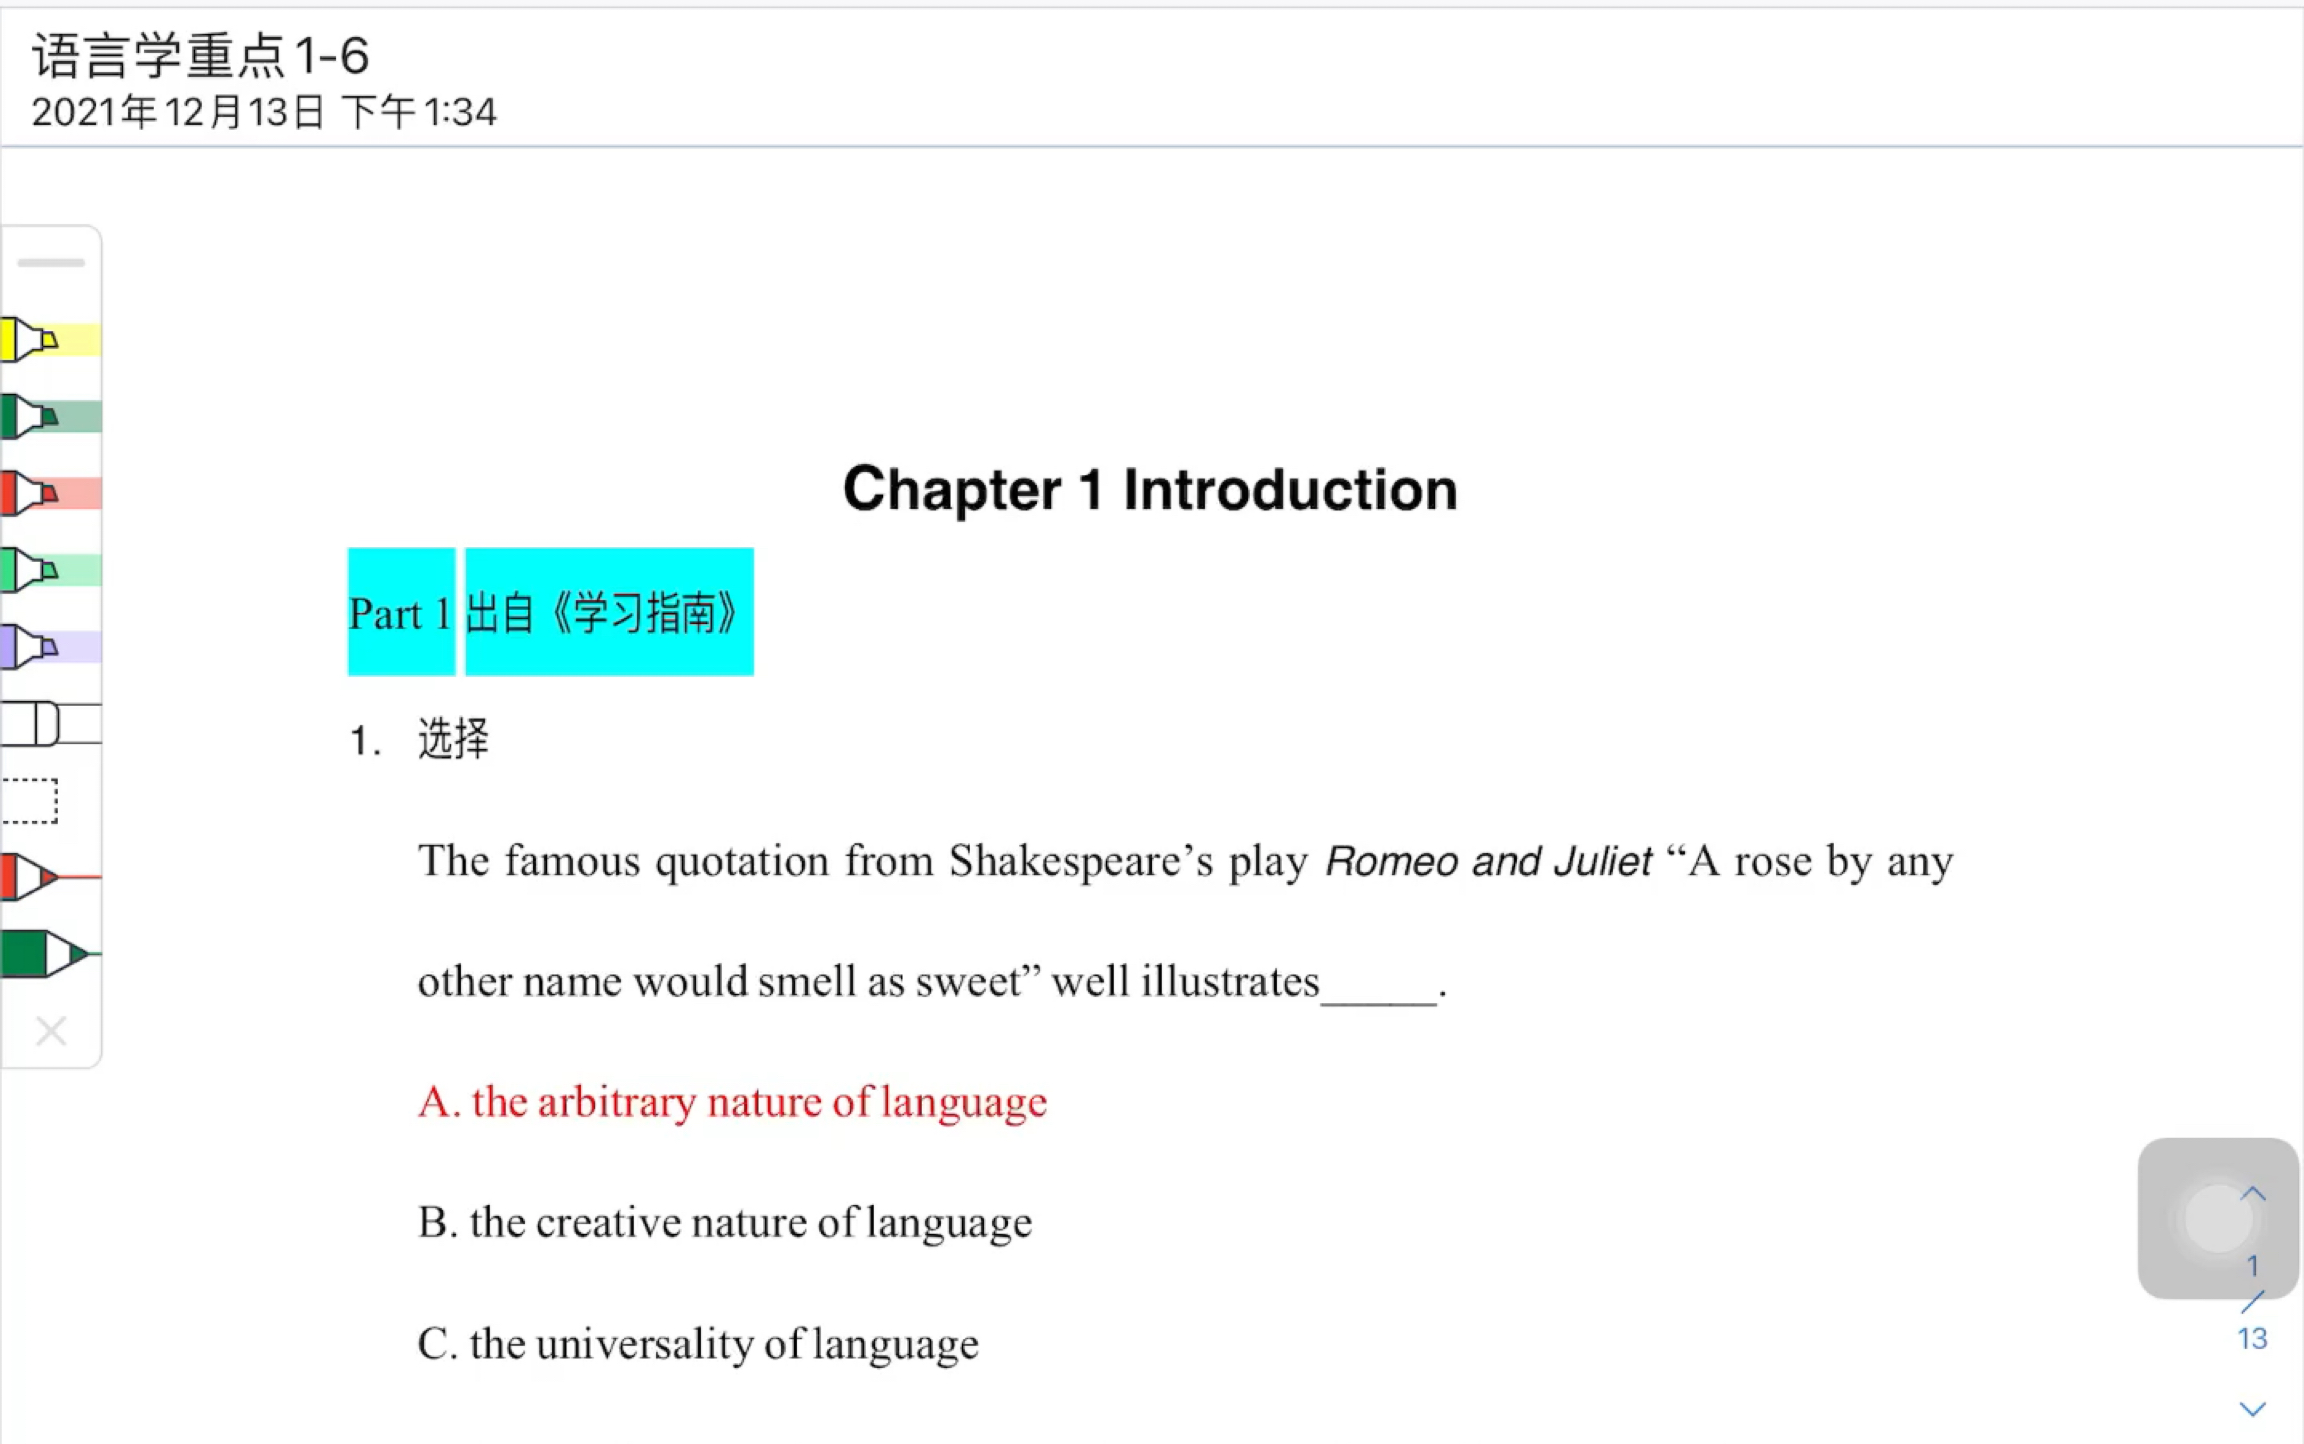The image size is (2304, 1444).
Task: Go to previous page with up chevron
Action: click(2252, 1193)
